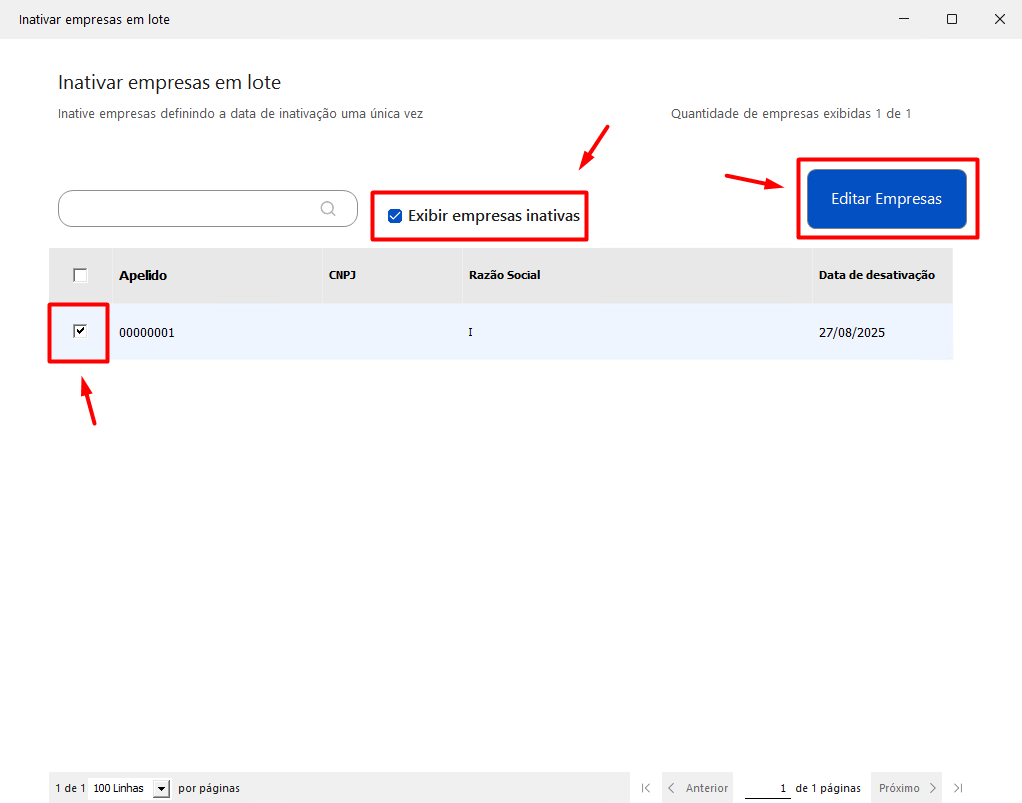Deselect the checkbox for company 00000001

(80, 331)
